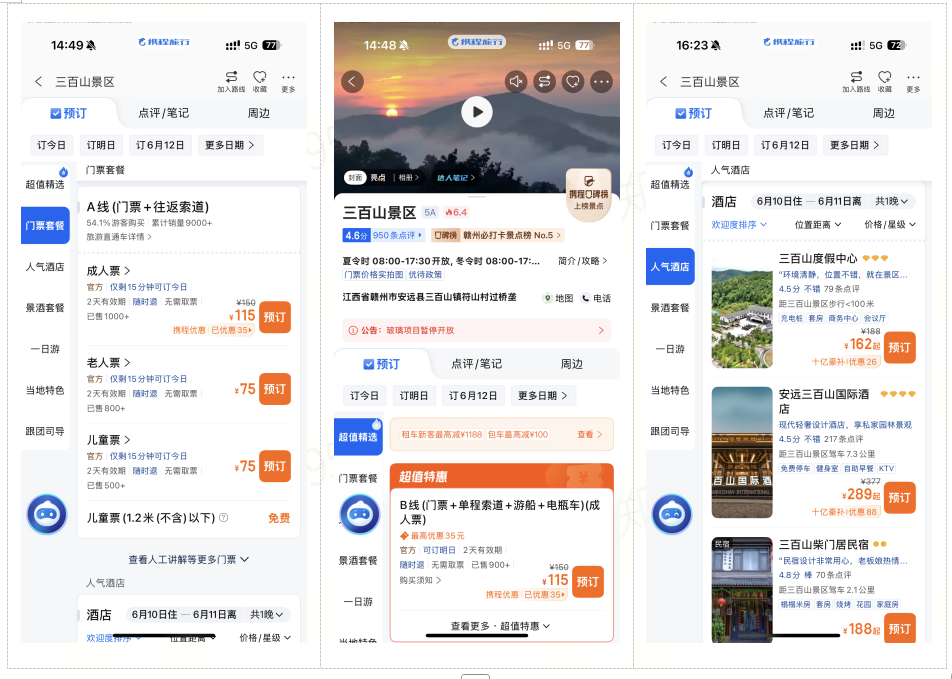952x679 pixels.
Task: Tap back arrow in left phone screen
Action: [x=38, y=81]
